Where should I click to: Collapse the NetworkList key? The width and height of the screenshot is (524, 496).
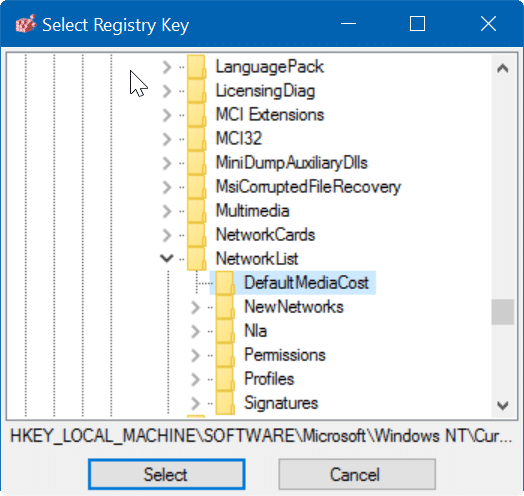tap(167, 258)
